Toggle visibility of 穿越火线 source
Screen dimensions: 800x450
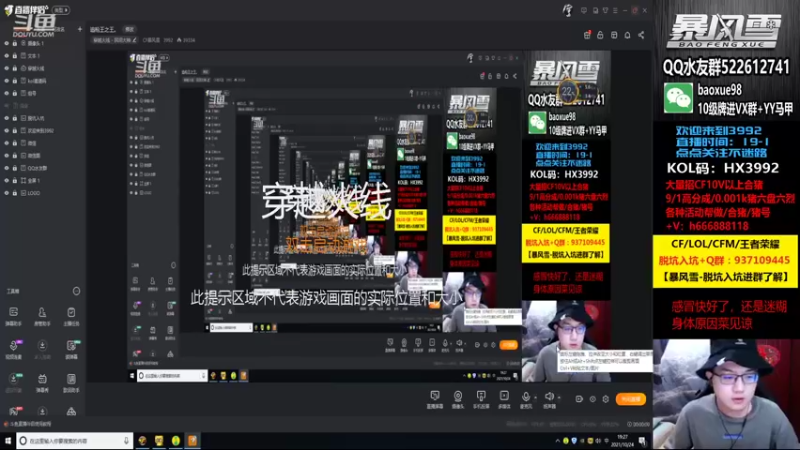[x=7, y=68]
